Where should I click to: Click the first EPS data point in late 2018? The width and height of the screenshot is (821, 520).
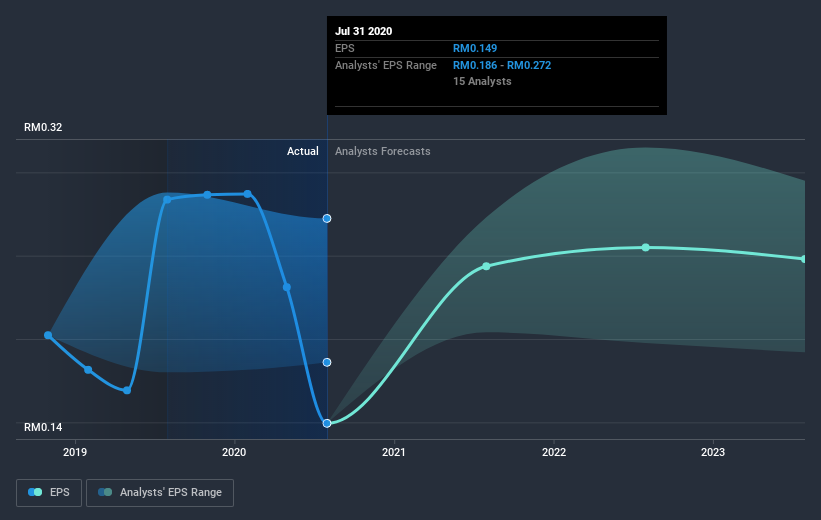pyautogui.click(x=48, y=335)
